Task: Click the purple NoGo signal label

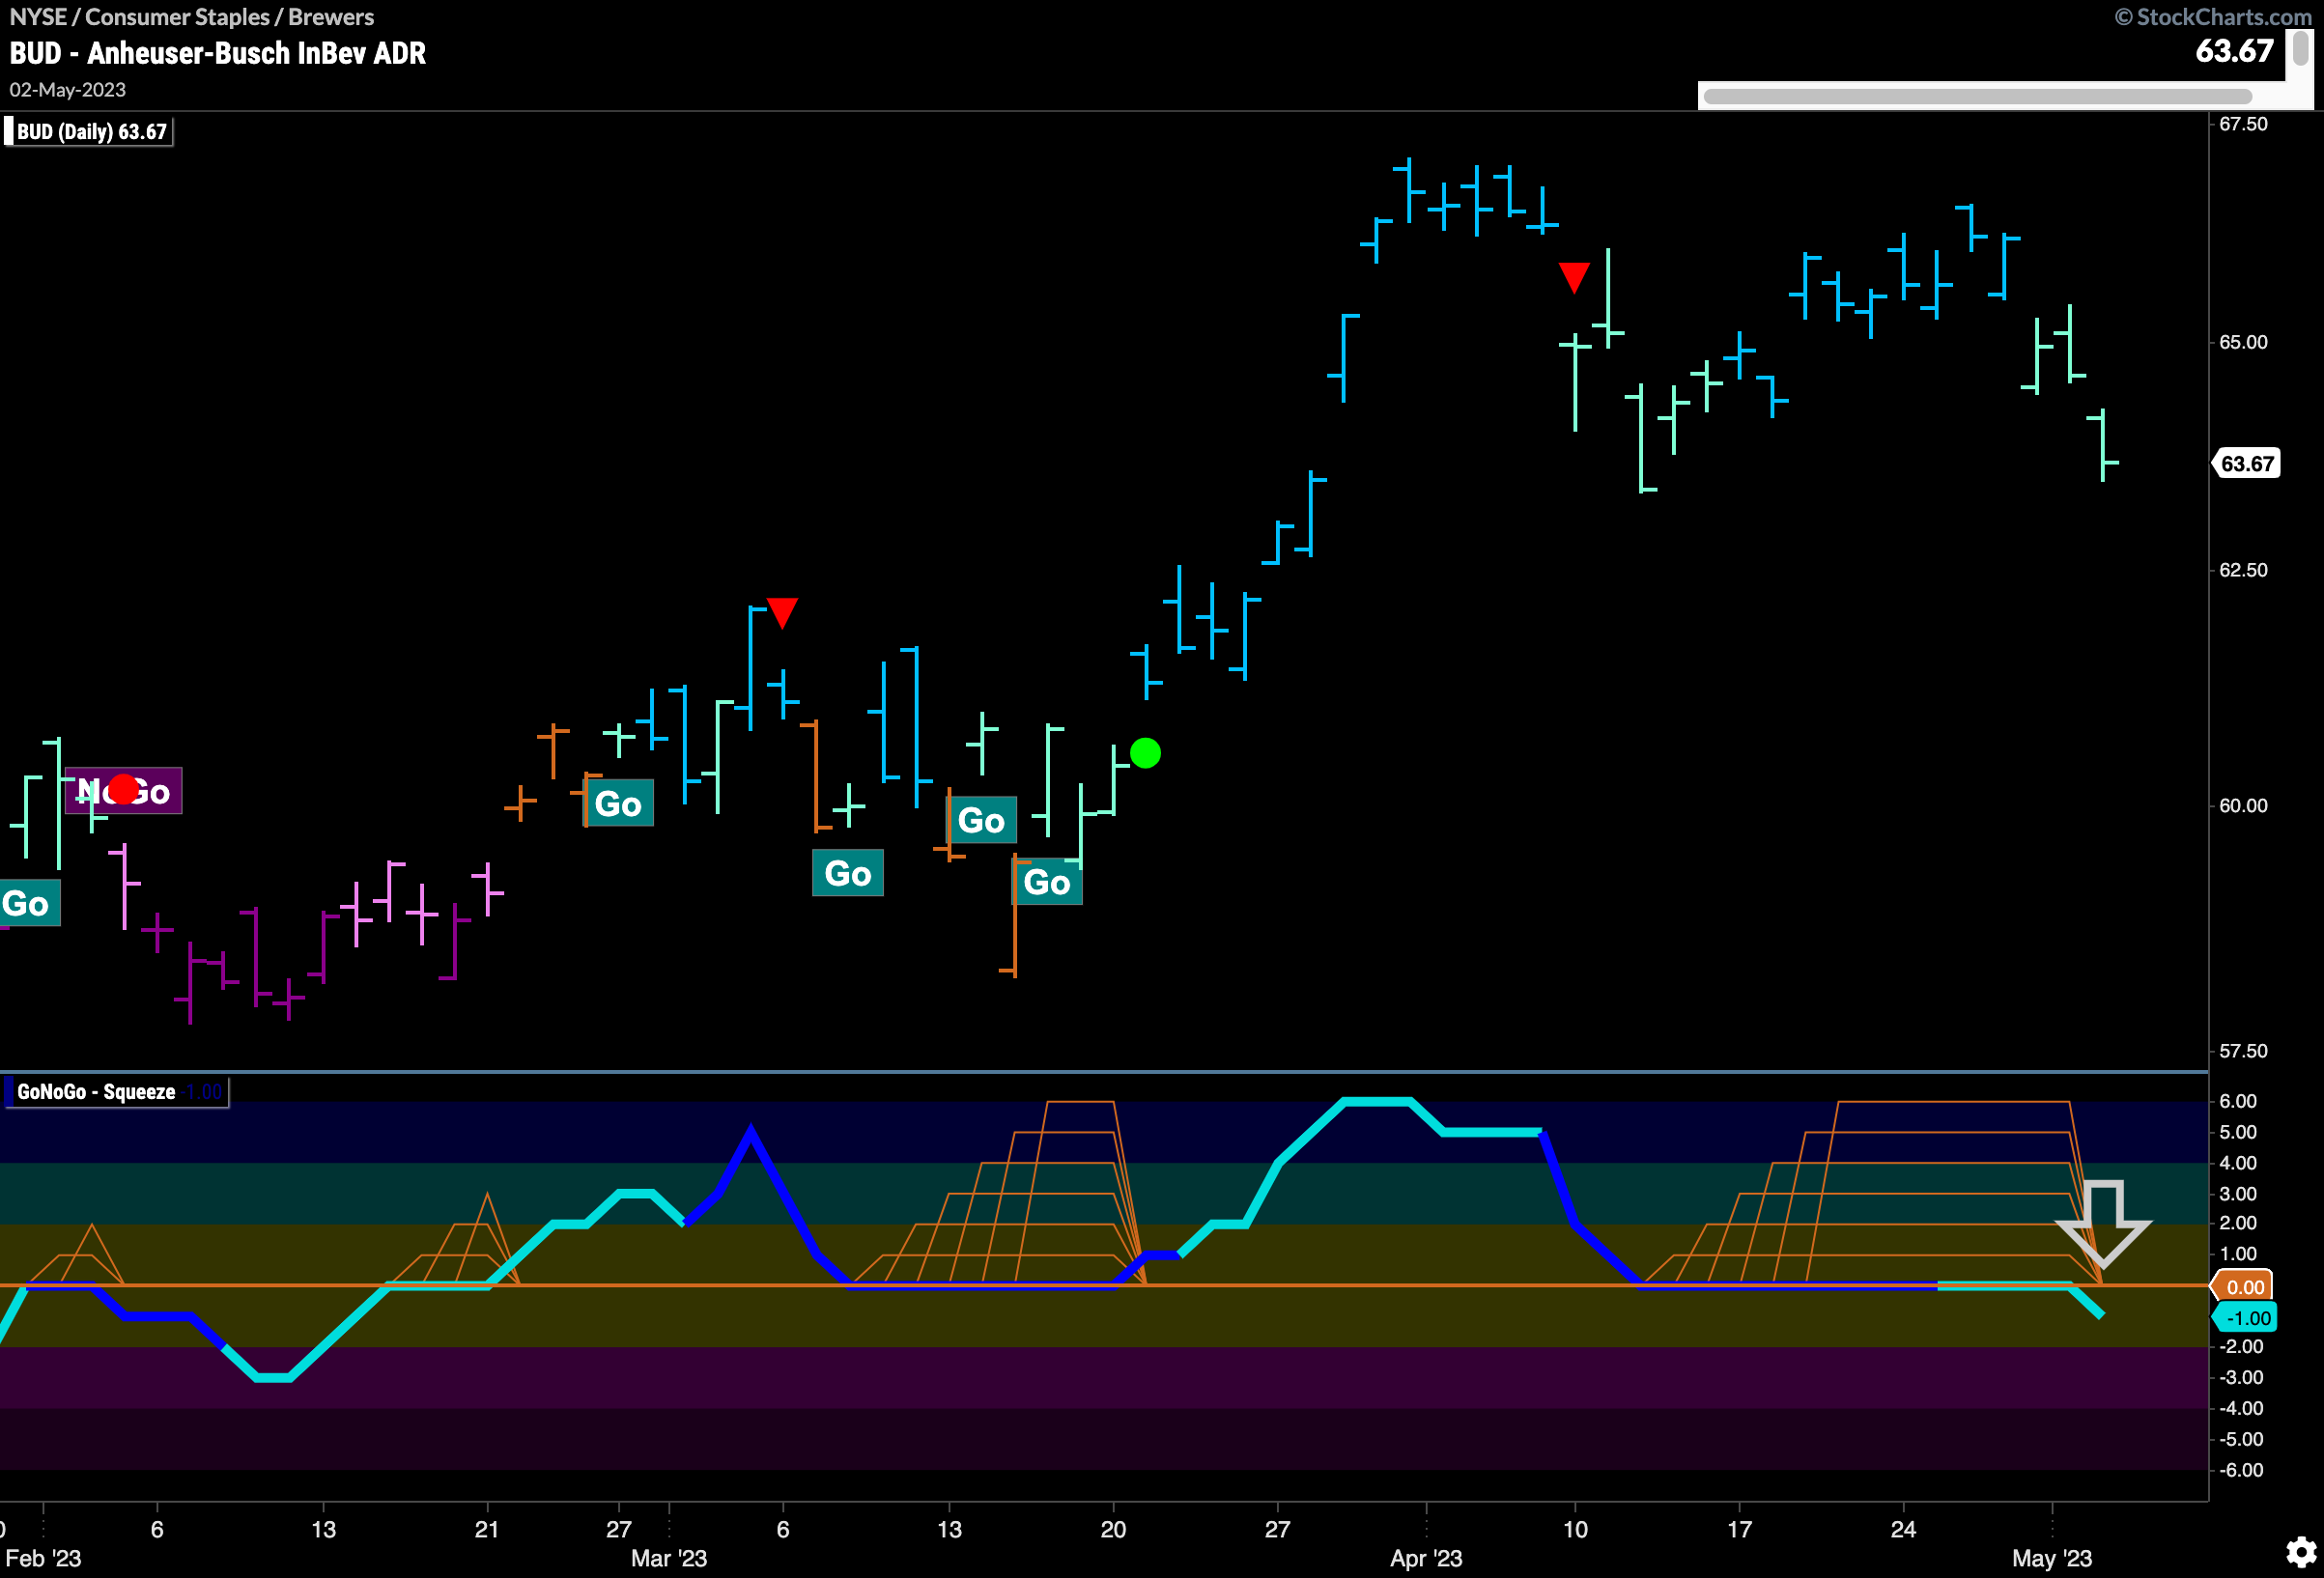Action: pyautogui.click(x=123, y=791)
